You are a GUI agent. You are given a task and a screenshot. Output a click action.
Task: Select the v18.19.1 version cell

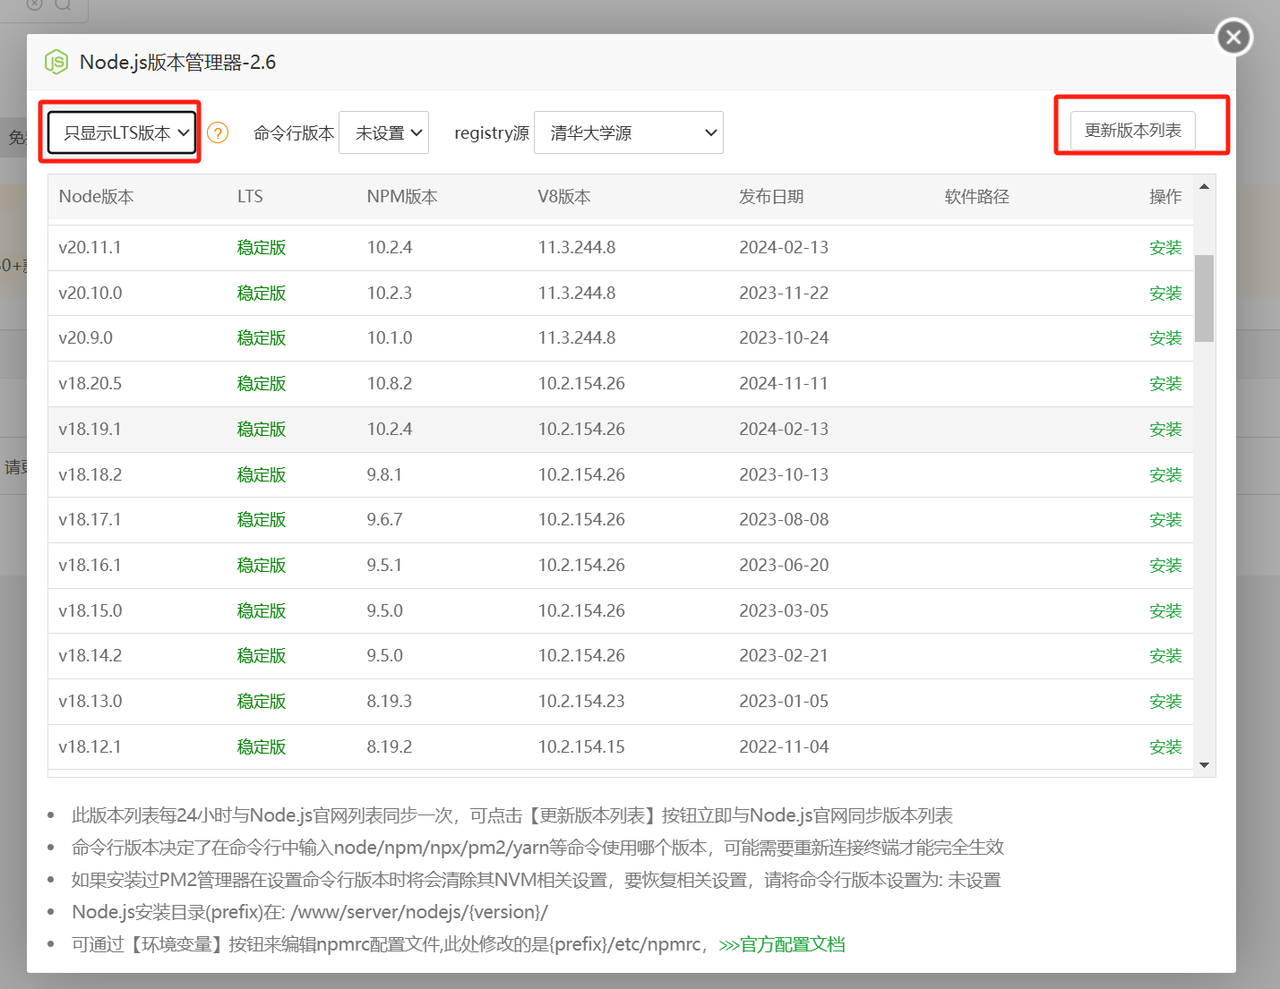tap(90, 429)
